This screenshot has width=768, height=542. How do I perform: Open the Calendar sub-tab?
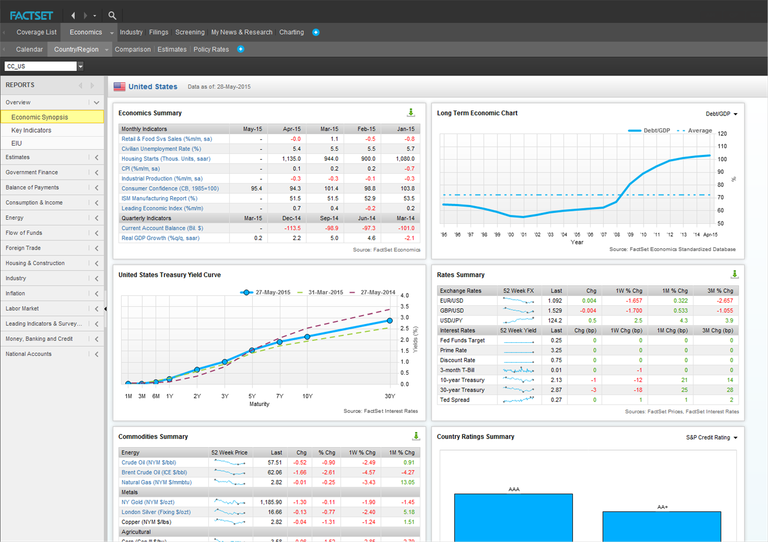[29, 49]
